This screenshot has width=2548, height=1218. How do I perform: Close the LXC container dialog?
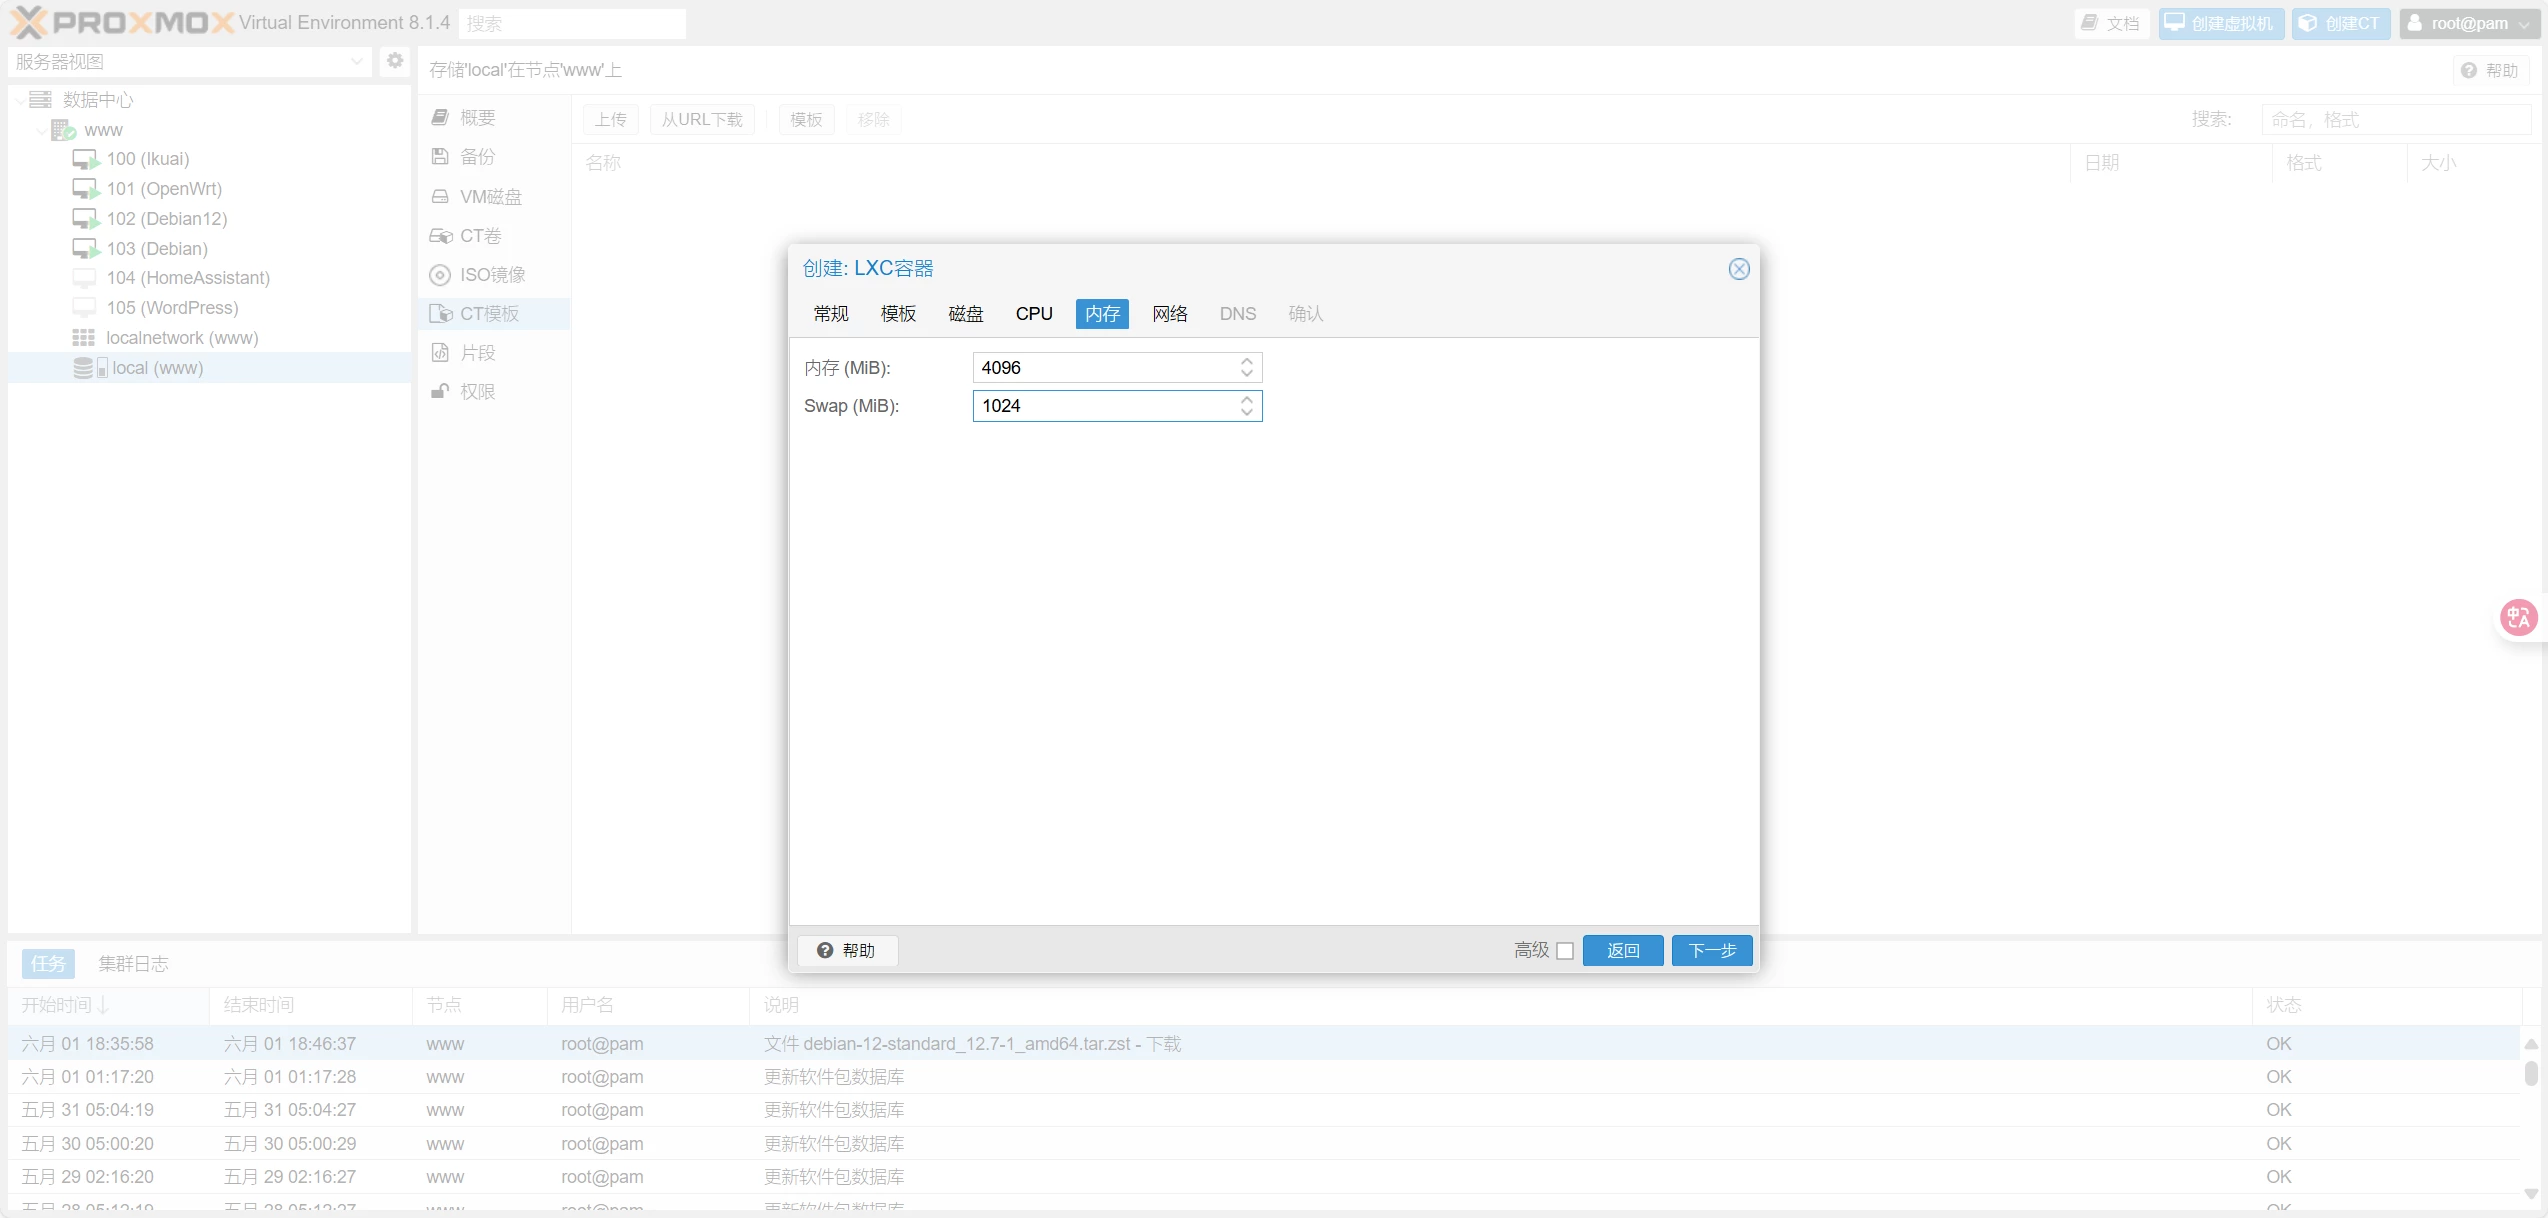coord(1739,269)
